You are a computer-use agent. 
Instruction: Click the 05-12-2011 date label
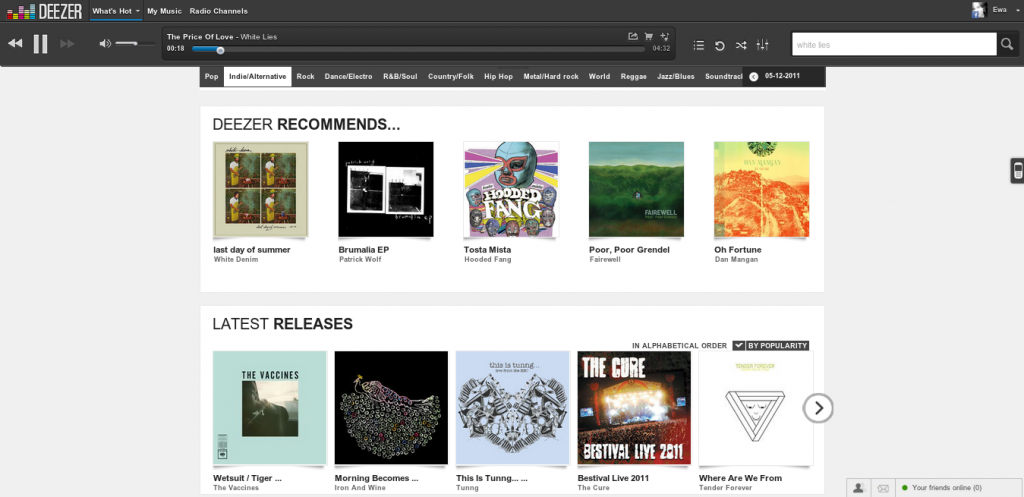pyautogui.click(x=783, y=76)
